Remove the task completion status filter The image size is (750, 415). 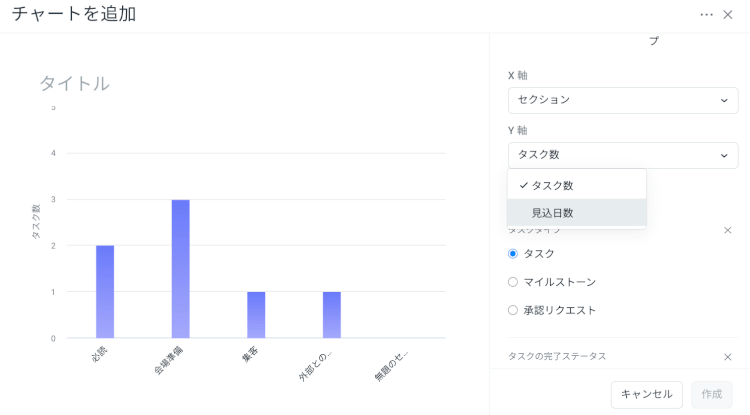click(x=727, y=357)
